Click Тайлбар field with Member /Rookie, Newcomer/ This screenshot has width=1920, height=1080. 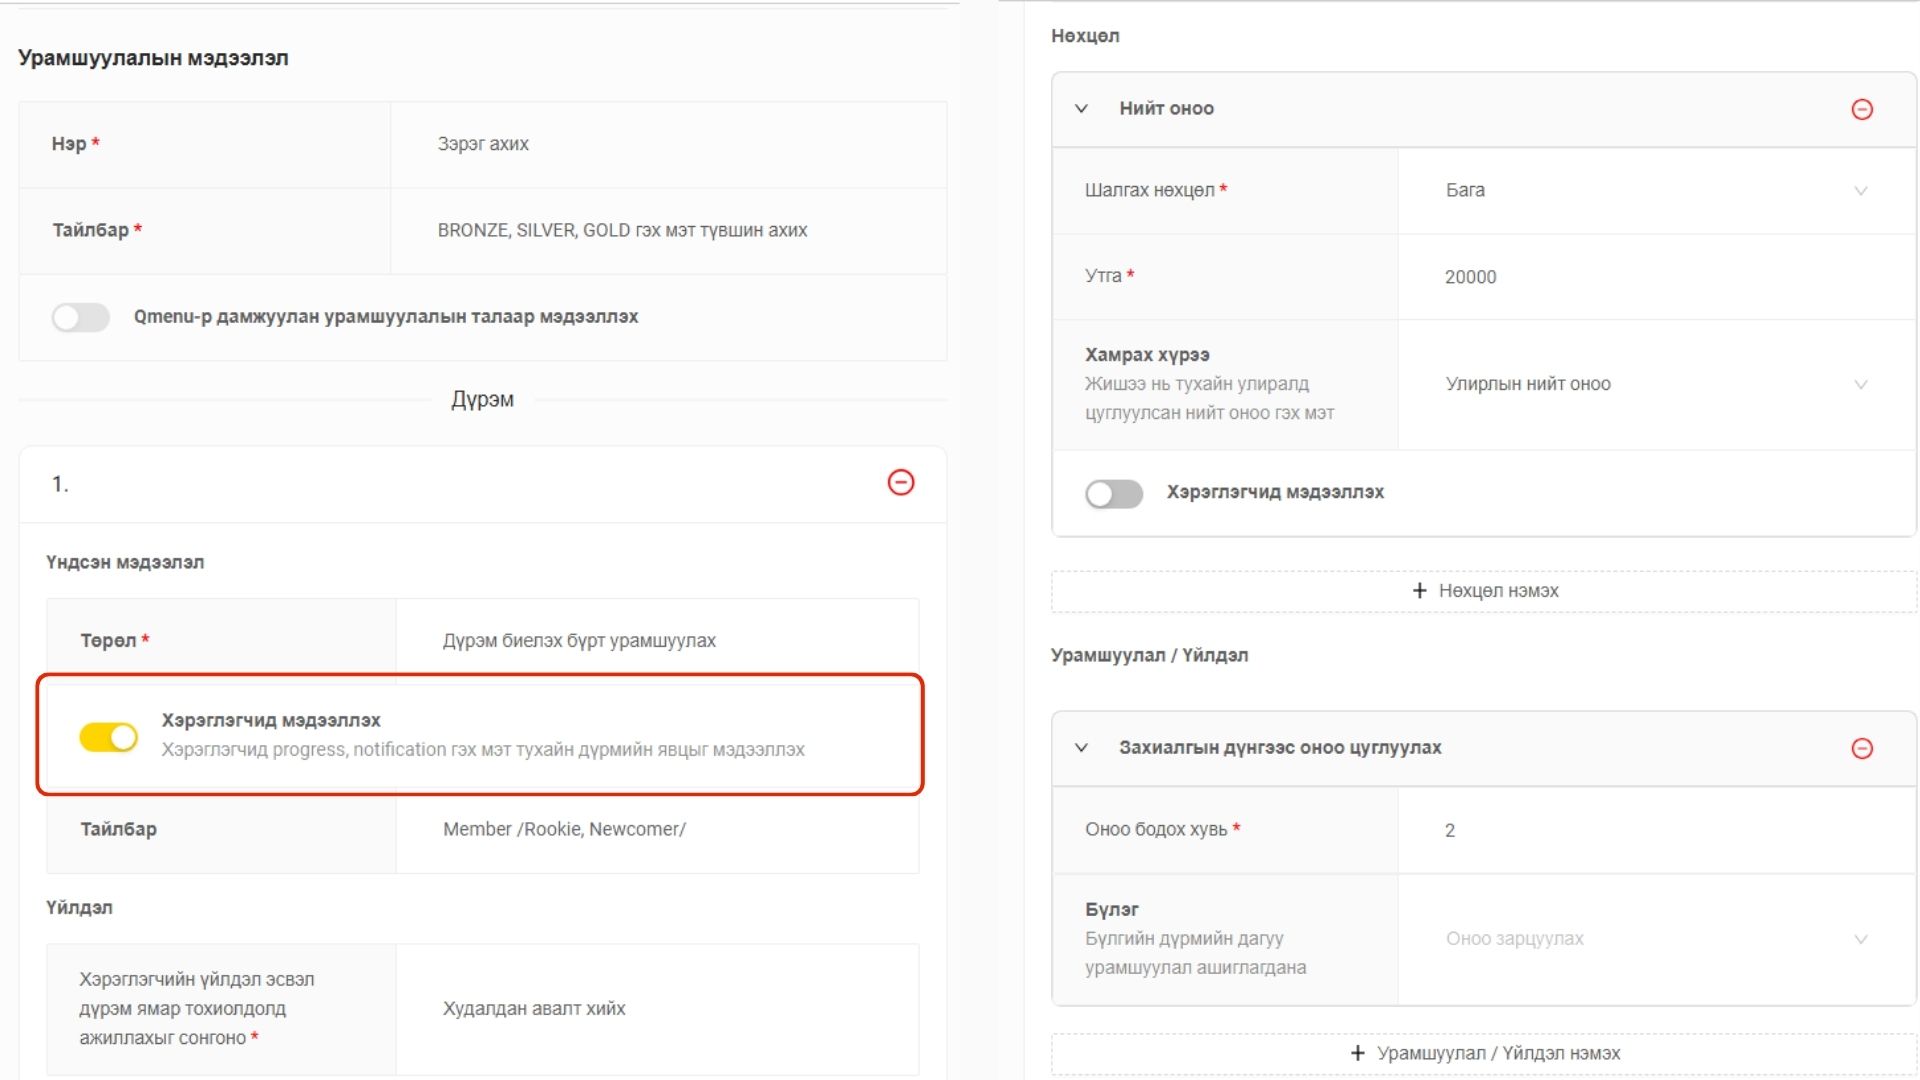[656, 830]
